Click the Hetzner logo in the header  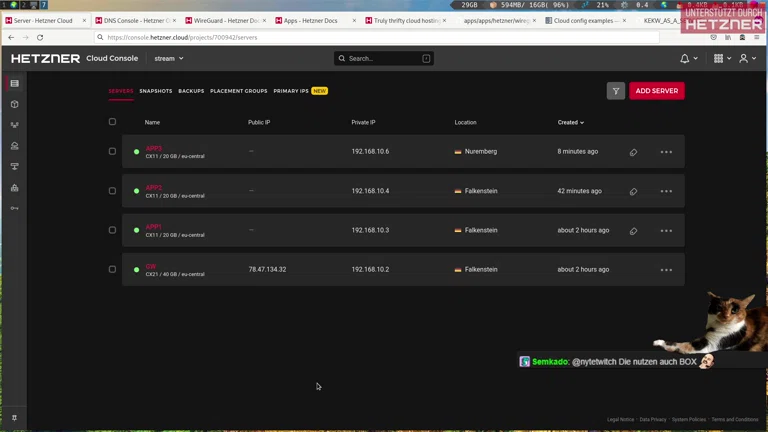[45, 58]
